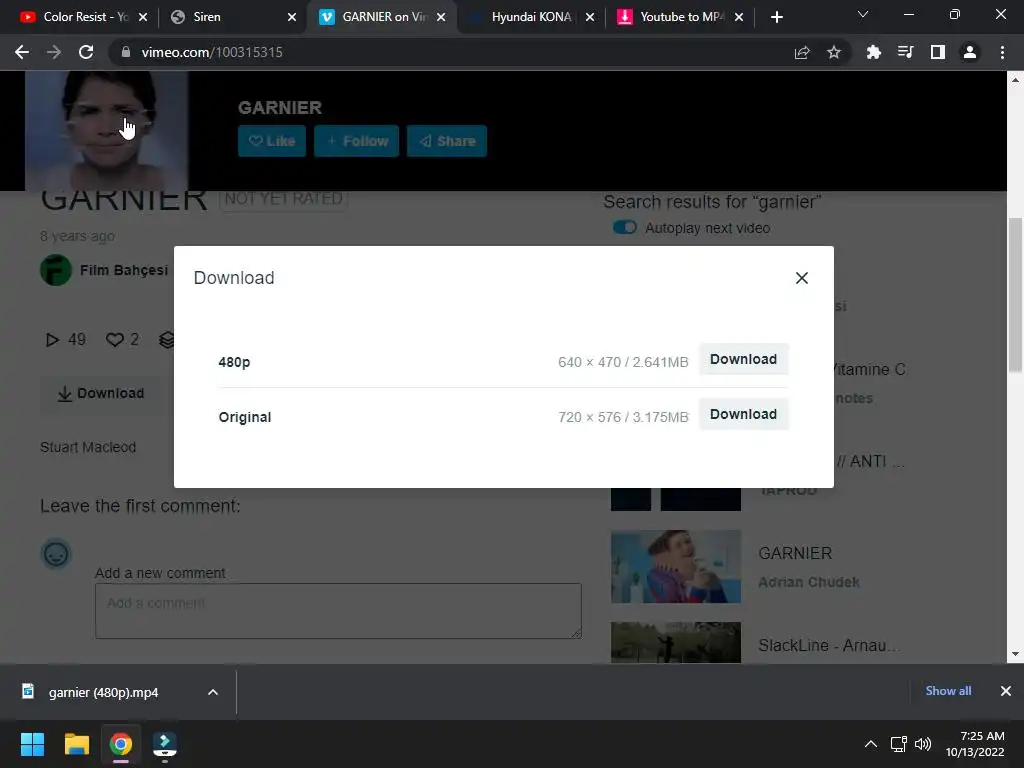The width and height of the screenshot is (1024, 768).
Task: Open the screen recorder taskbar app
Action: pyautogui.click(x=165, y=744)
